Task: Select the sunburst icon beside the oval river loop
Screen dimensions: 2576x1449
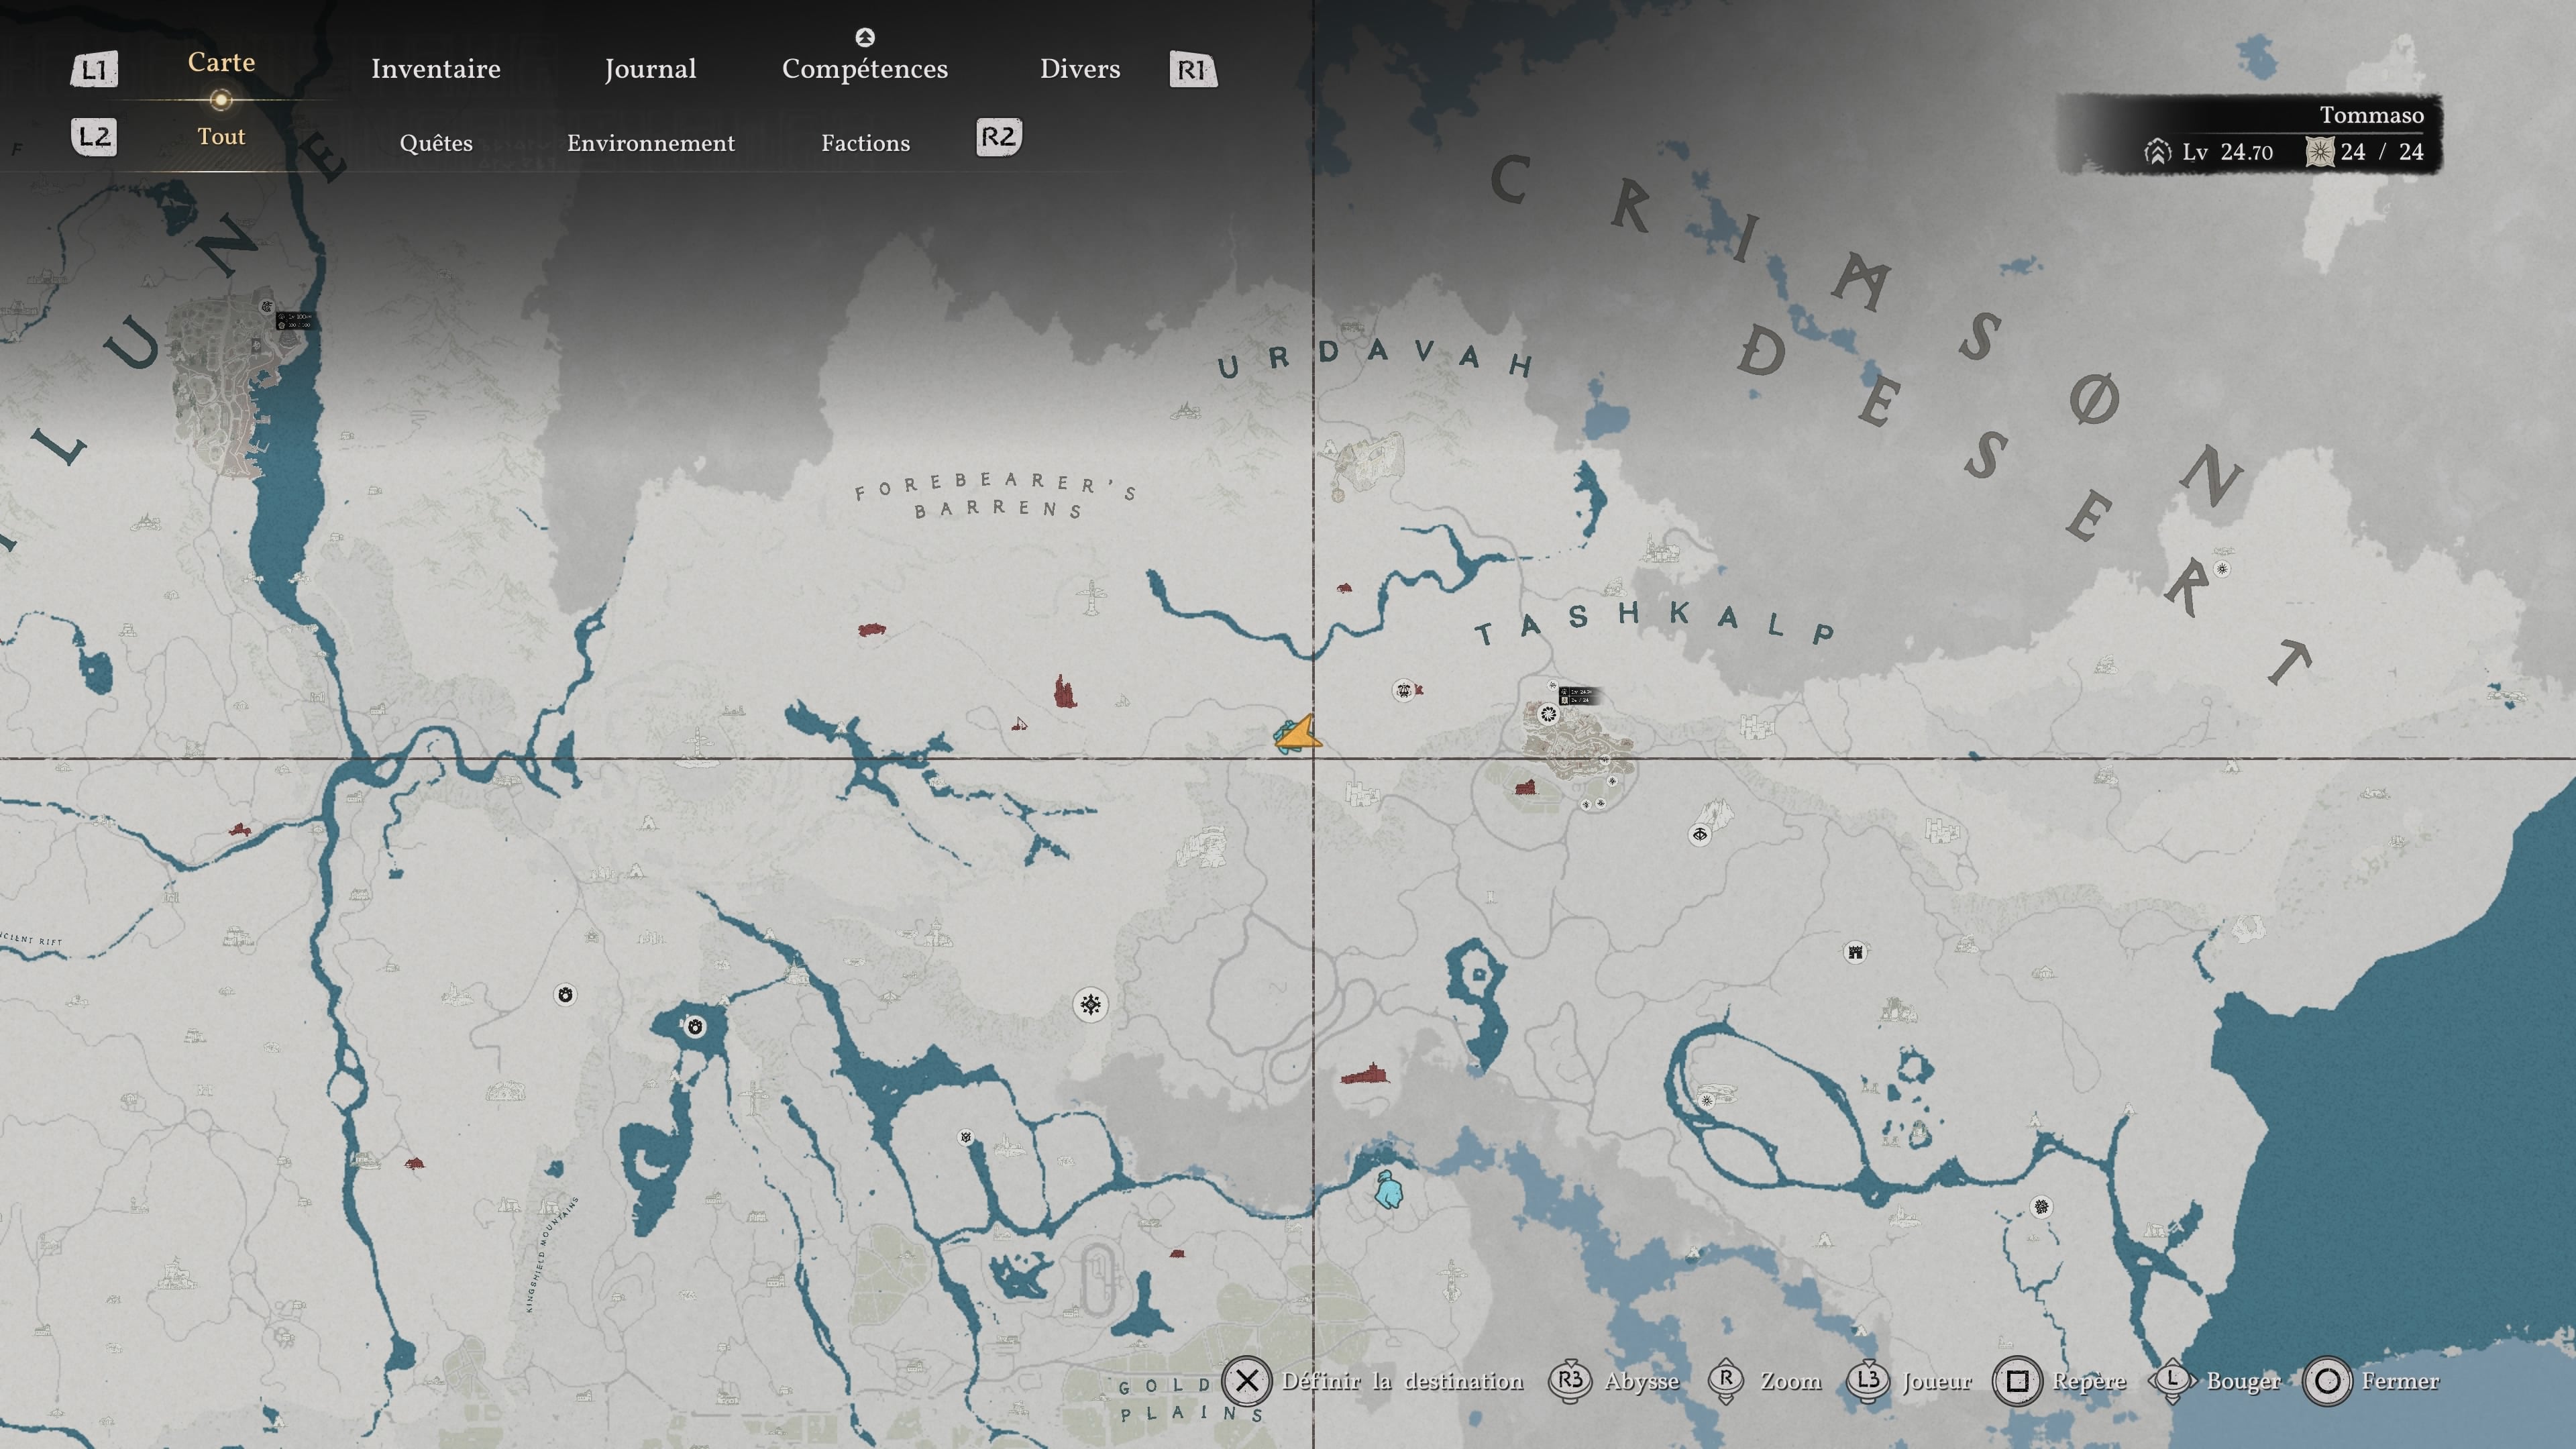Action: (x=1706, y=1101)
